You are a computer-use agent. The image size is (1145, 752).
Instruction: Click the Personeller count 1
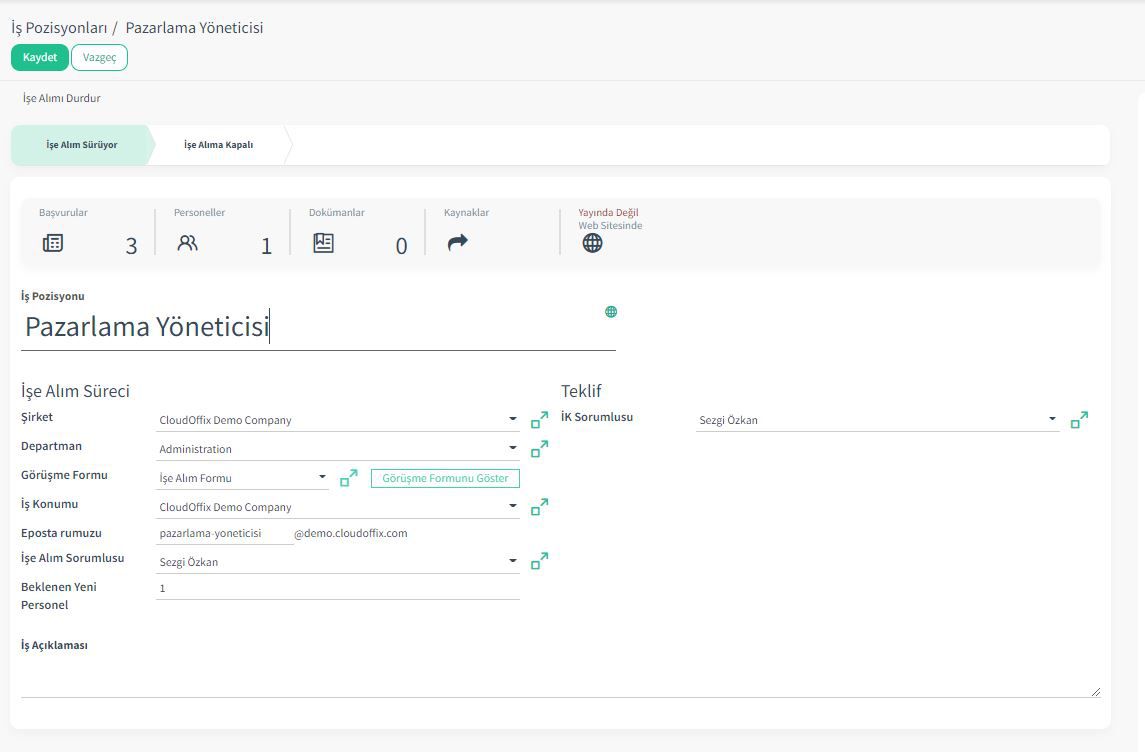click(x=267, y=246)
